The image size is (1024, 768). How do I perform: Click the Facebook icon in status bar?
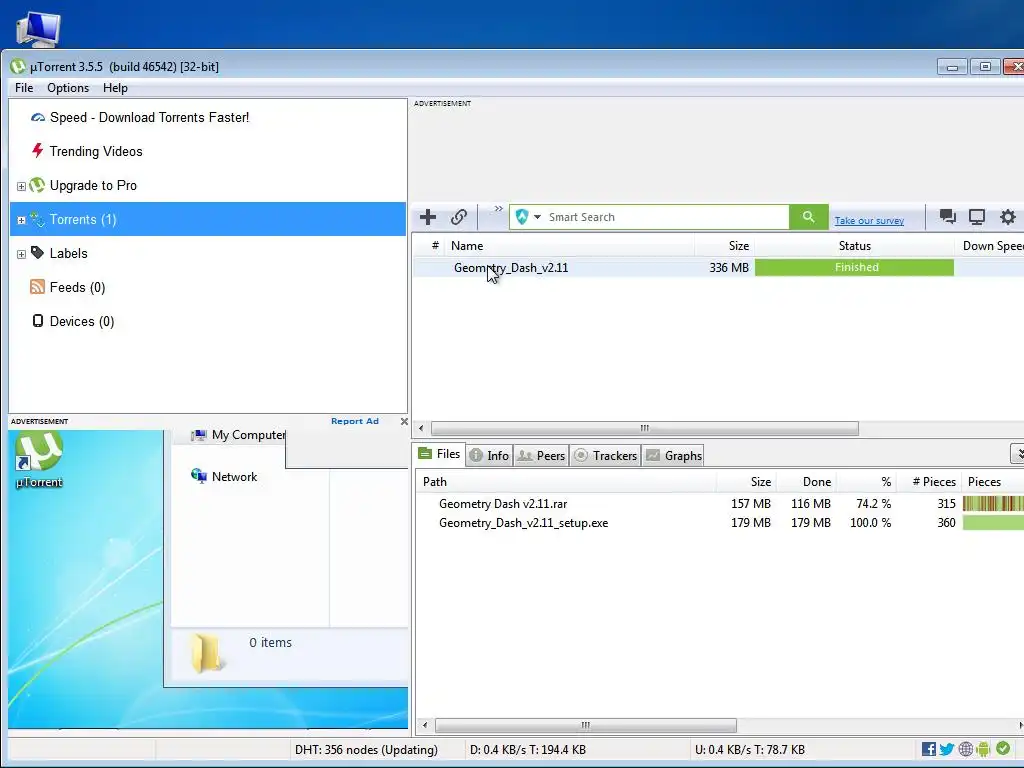pyautogui.click(x=929, y=749)
